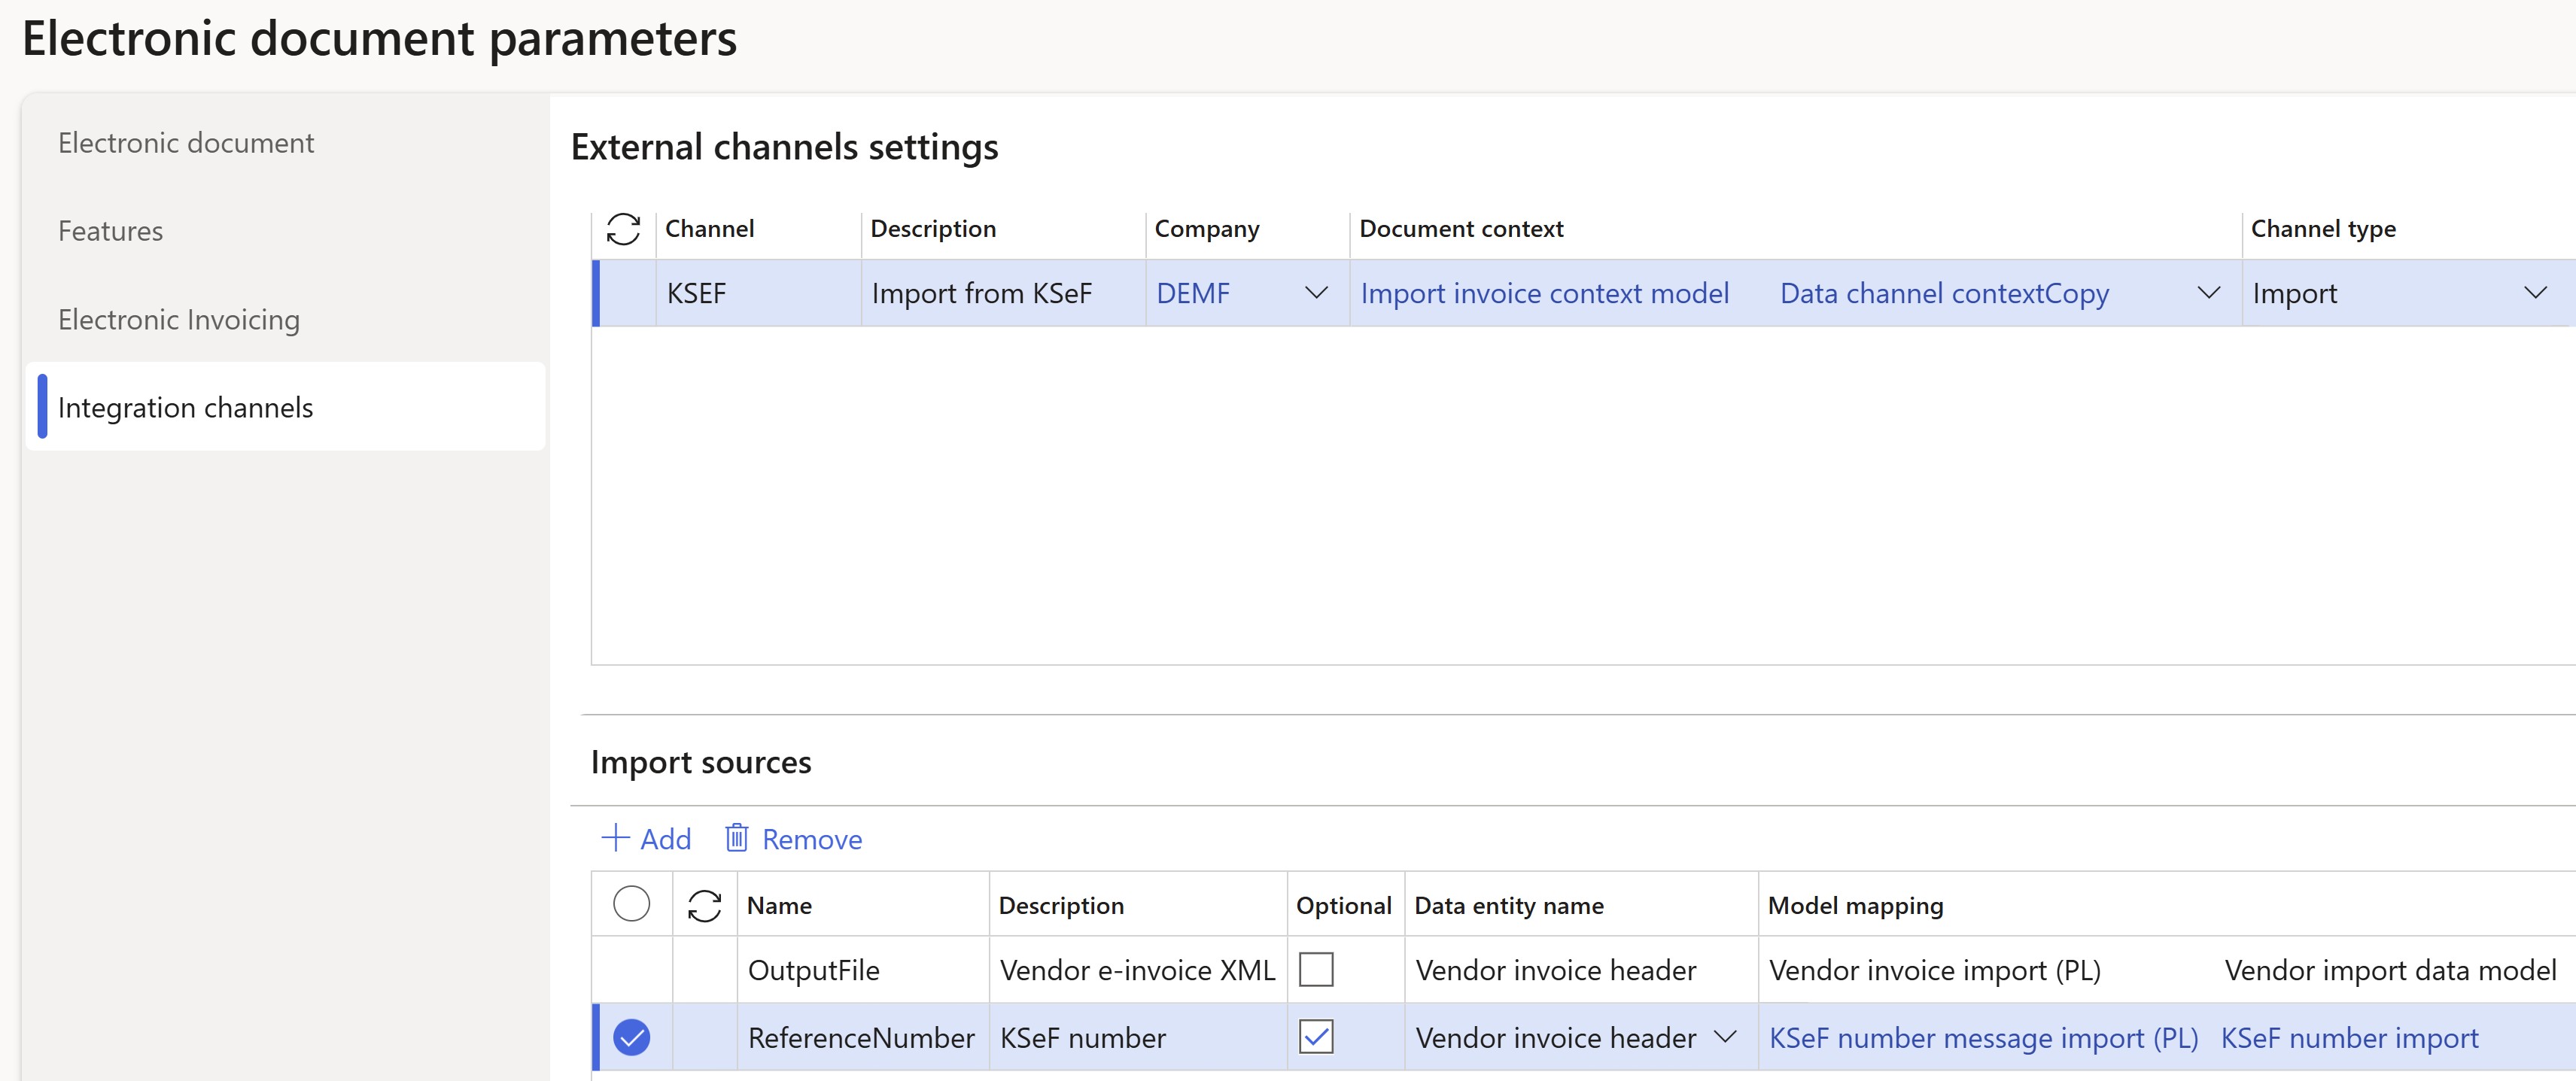Select the OutputFile name cell
This screenshot has width=2576, height=1081.
[863, 970]
